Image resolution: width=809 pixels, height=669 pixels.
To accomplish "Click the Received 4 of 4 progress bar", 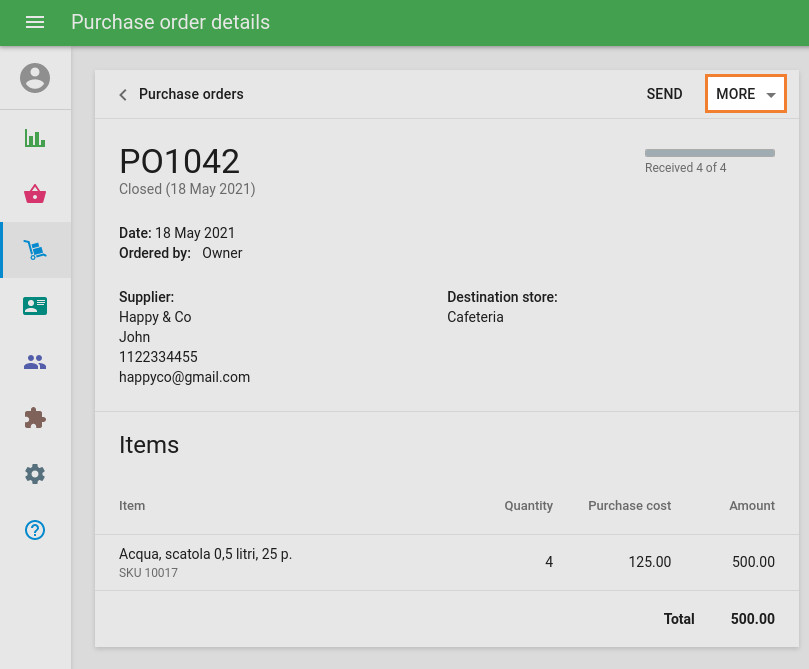I will coord(709,152).
